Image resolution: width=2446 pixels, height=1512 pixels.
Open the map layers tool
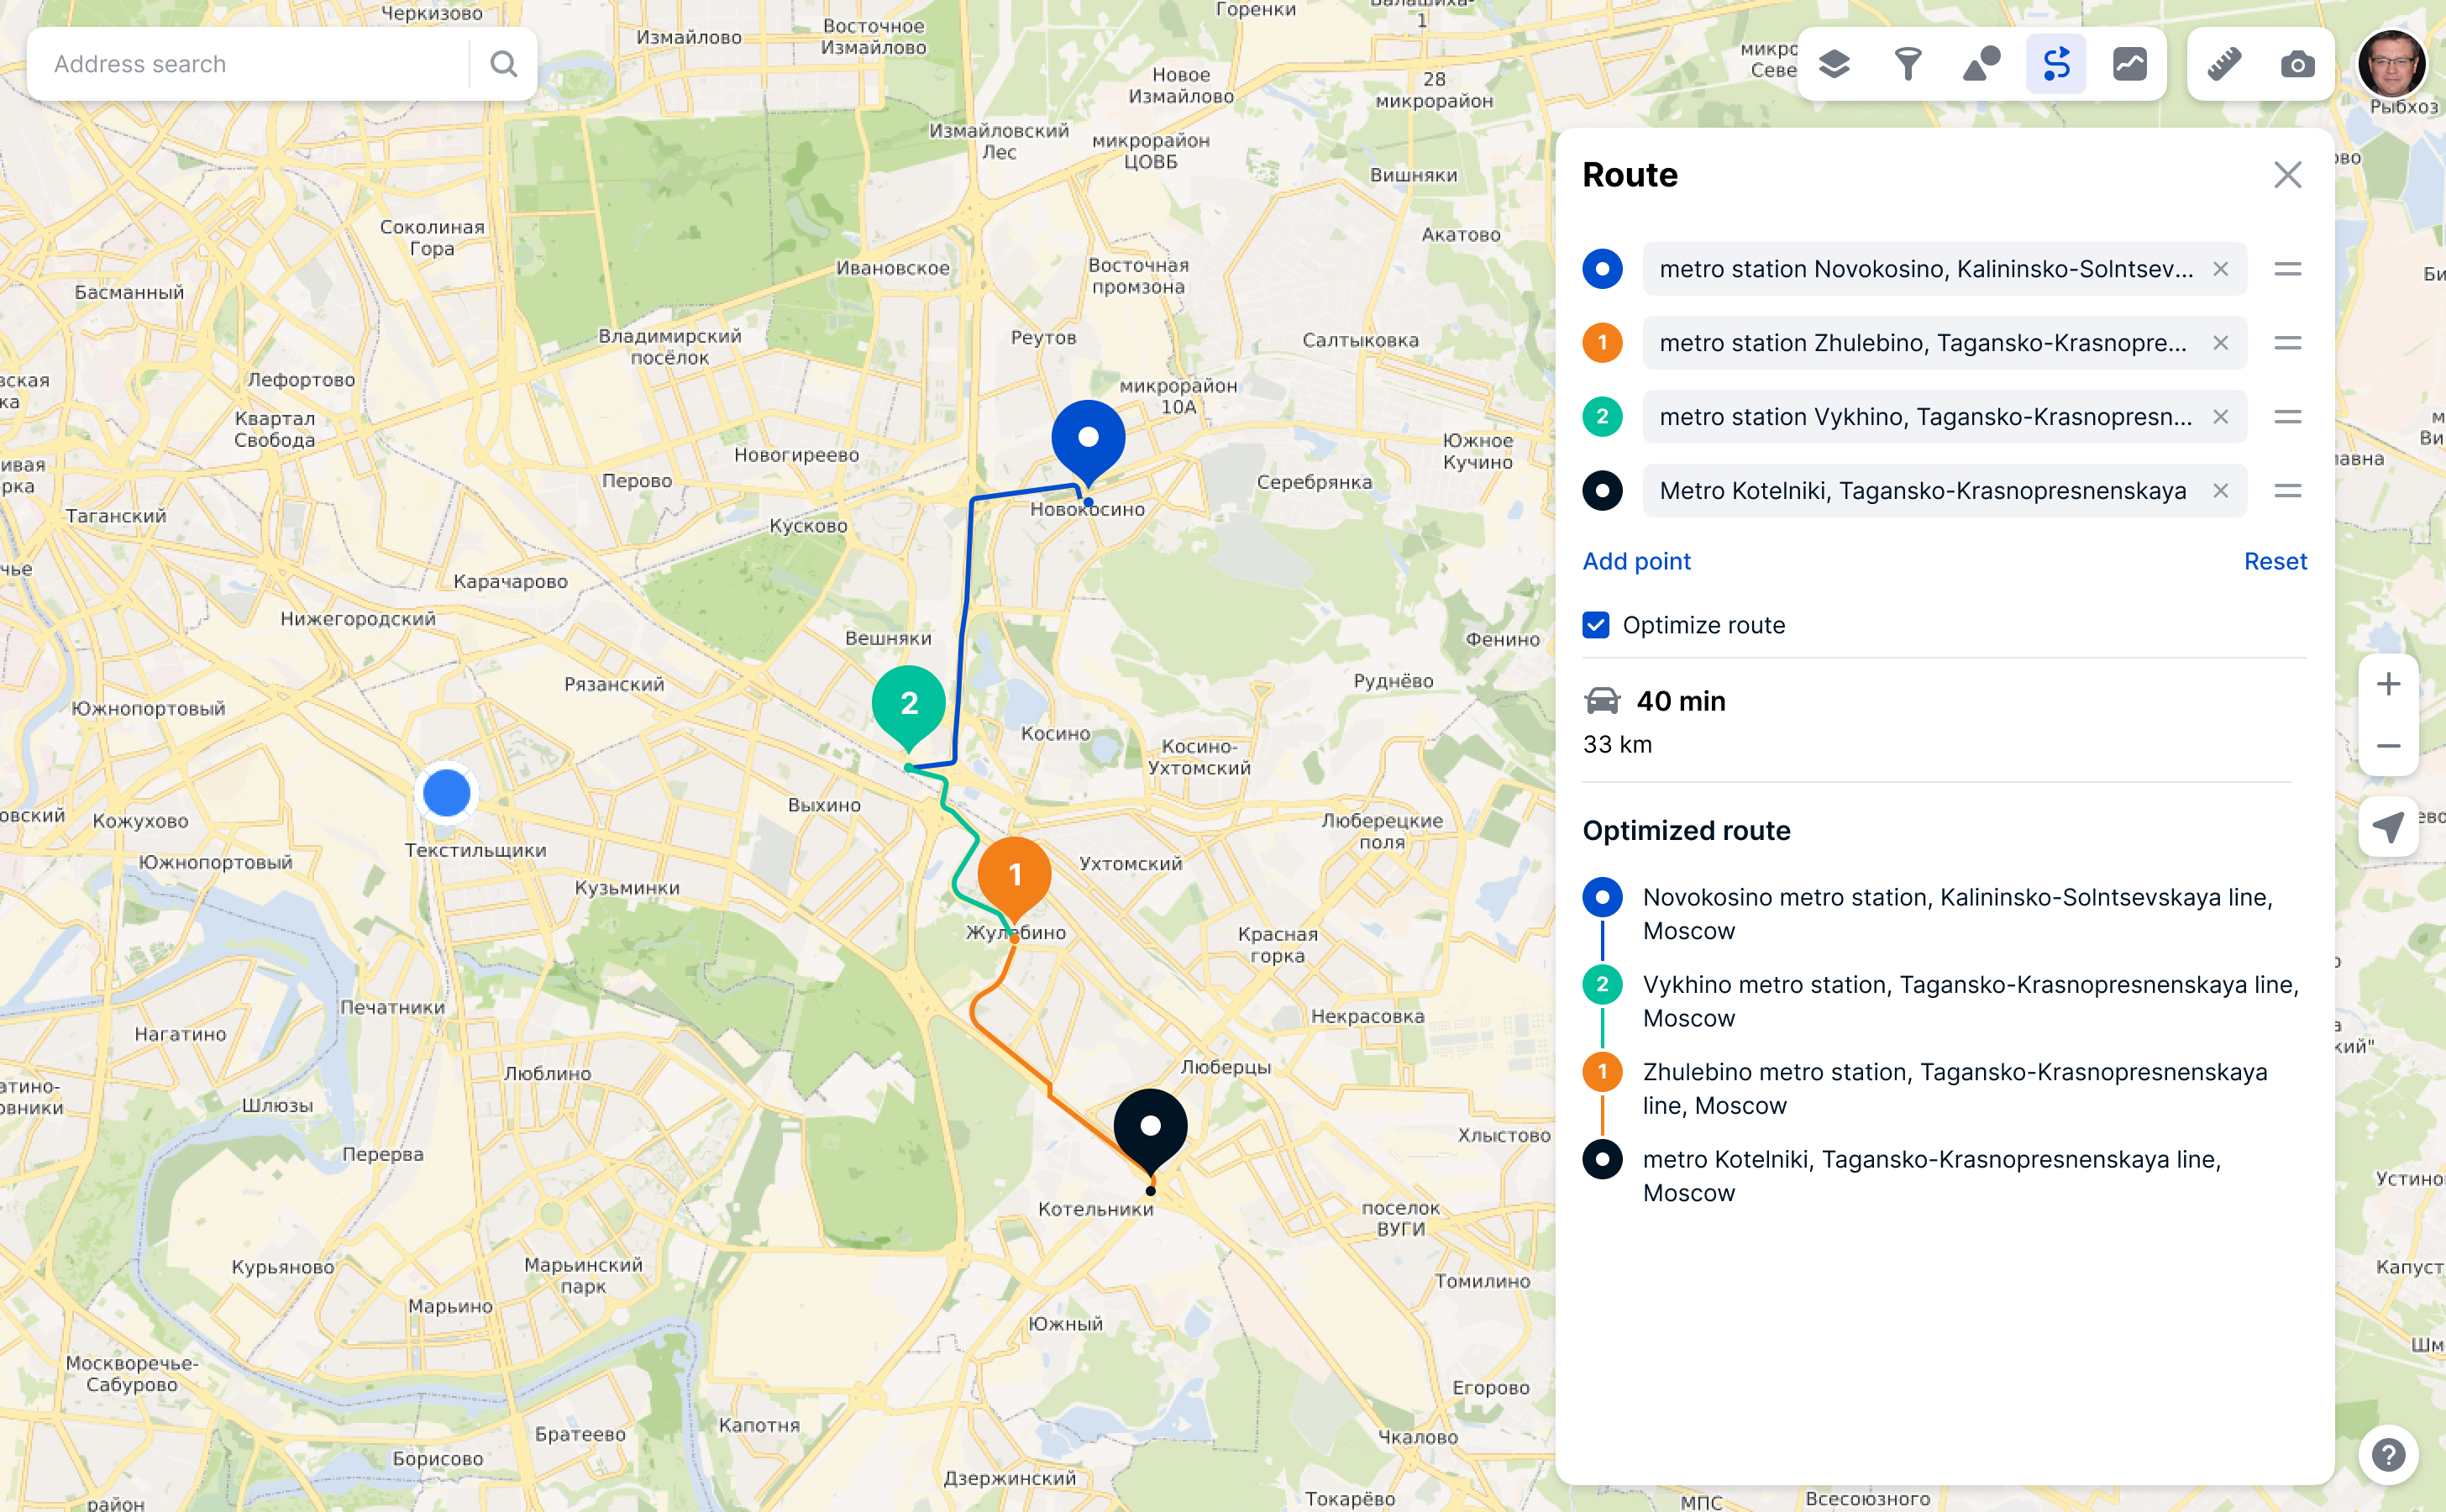pyautogui.click(x=1834, y=64)
